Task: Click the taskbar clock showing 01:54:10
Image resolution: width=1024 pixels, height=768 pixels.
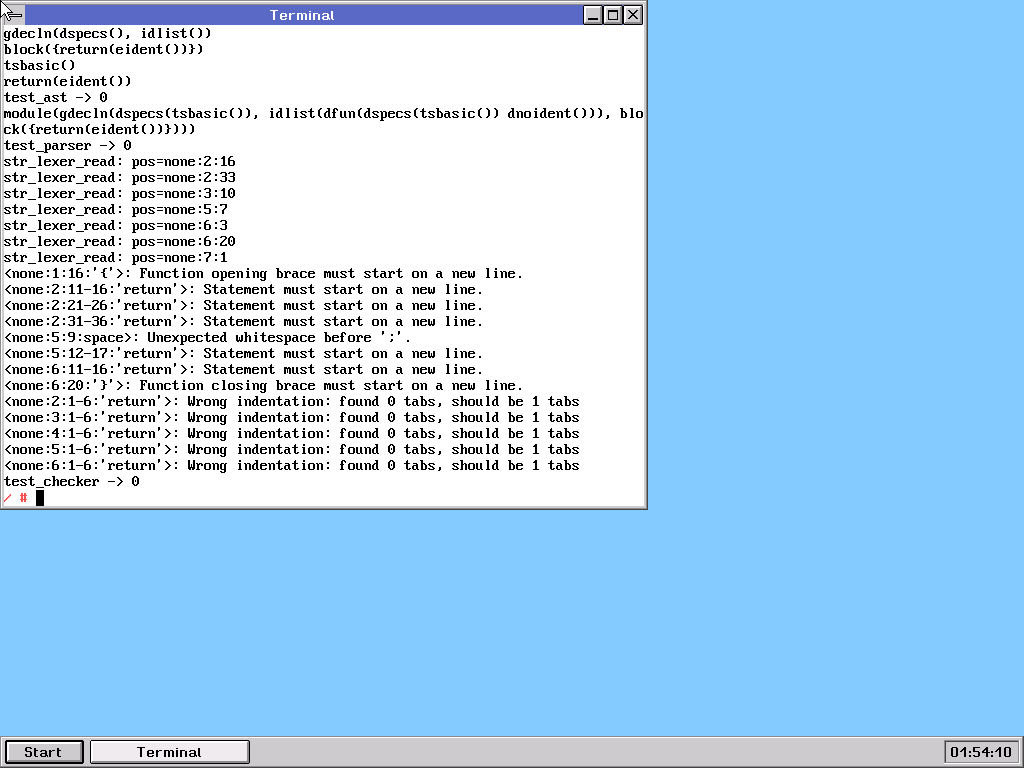Action: click(x=980, y=752)
